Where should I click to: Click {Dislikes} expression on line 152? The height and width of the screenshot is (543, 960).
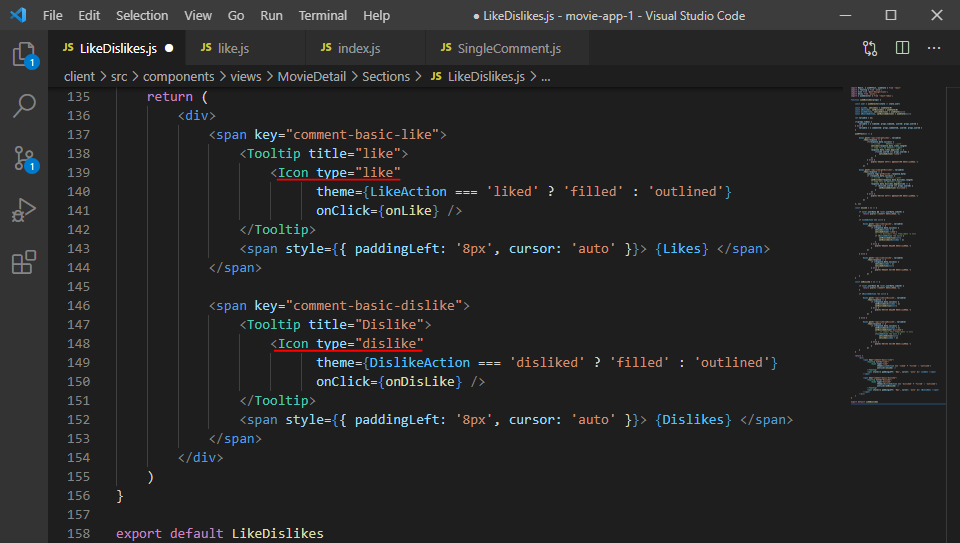point(693,419)
